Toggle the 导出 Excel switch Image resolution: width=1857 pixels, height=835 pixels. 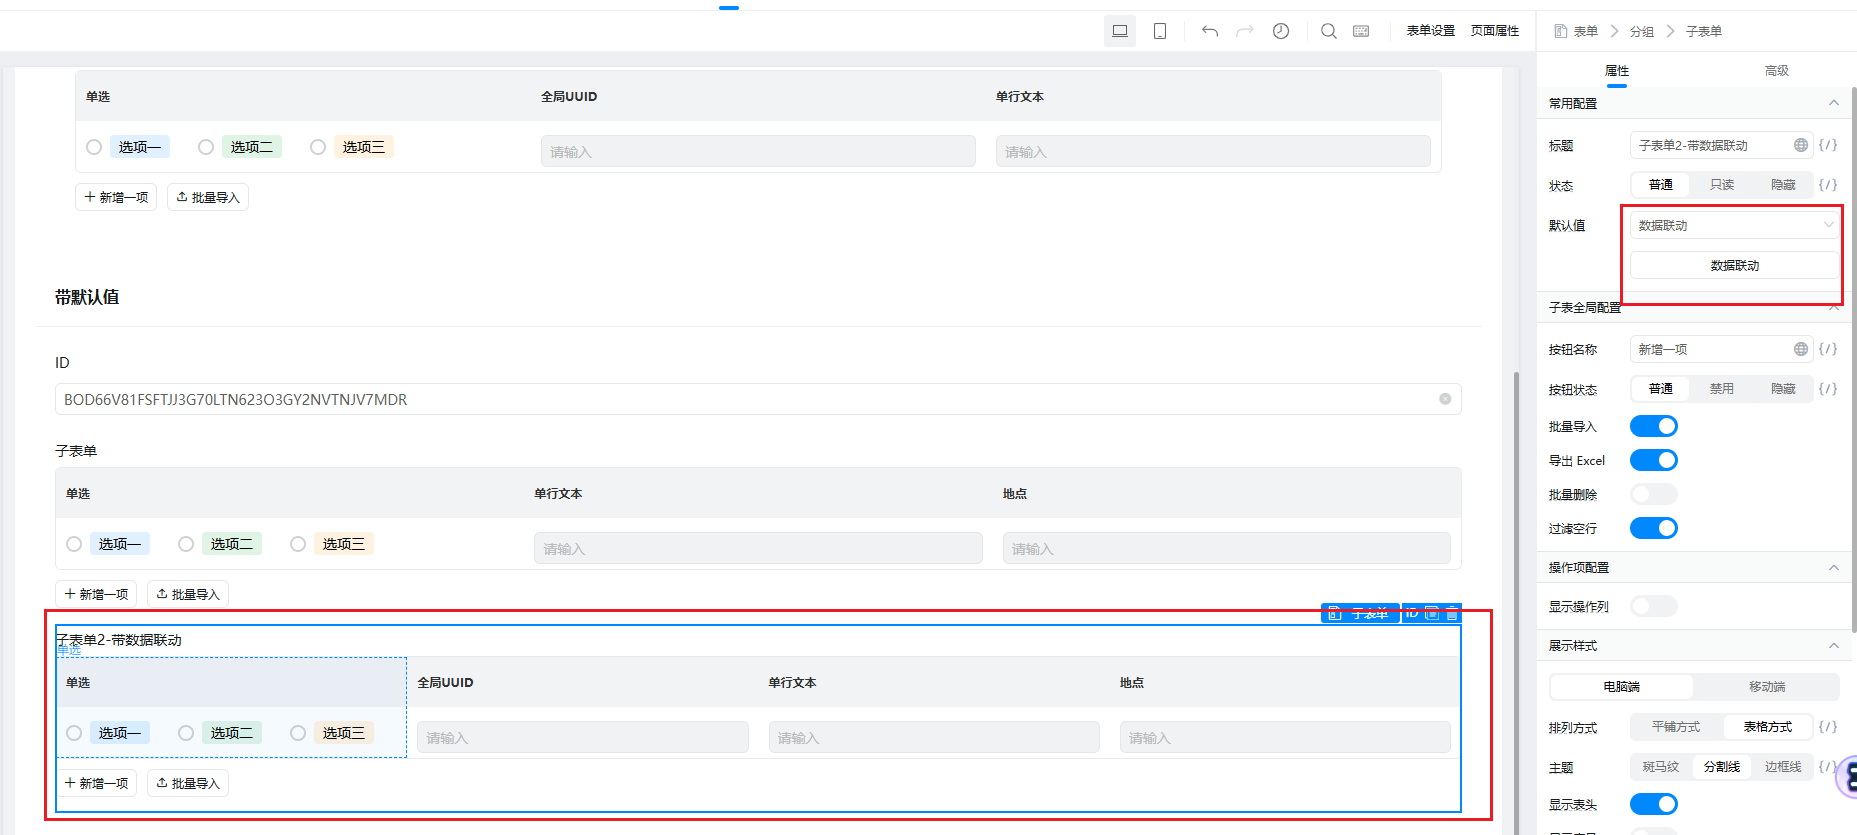pyautogui.click(x=1654, y=460)
